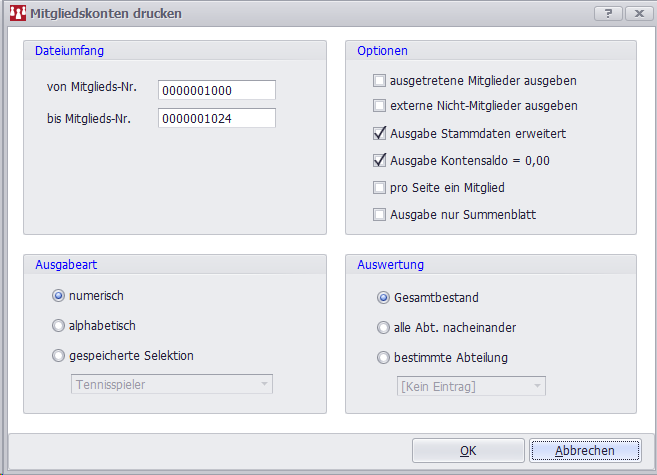Choose alphabetisch radio button
Viewport: 657px width, 475px height.
(x=59, y=325)
